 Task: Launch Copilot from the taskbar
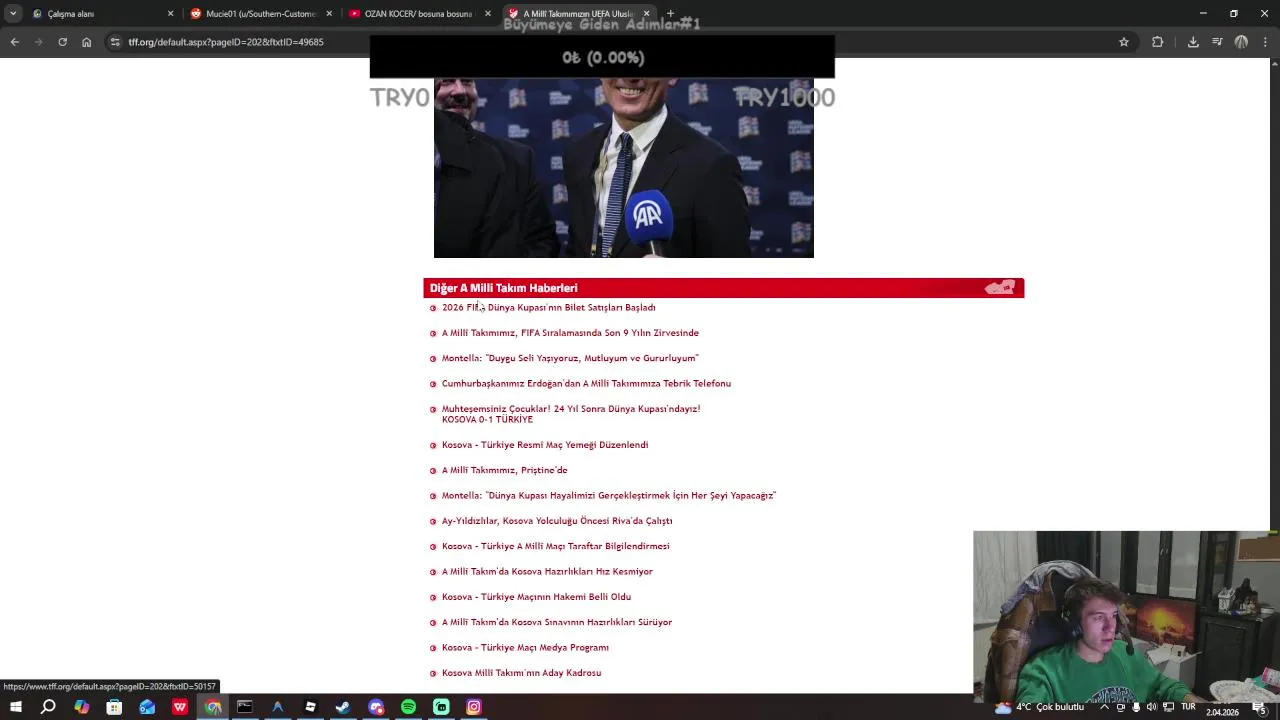click(x=81, y=707)
